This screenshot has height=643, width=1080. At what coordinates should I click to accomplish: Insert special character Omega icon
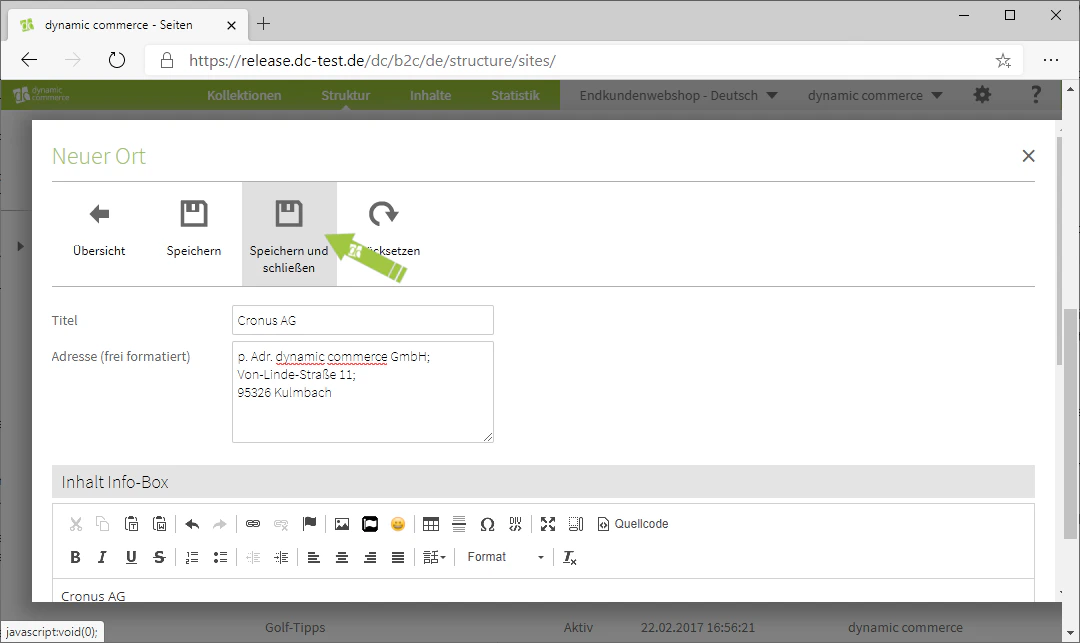pyautogui.click(x=487, y=524)
